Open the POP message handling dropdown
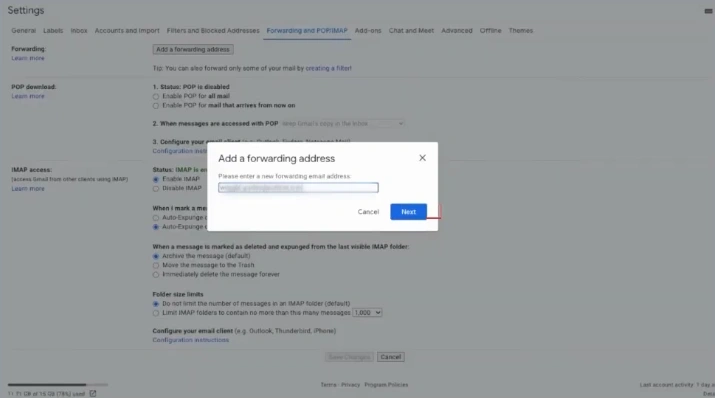 [x=342, y=124]
